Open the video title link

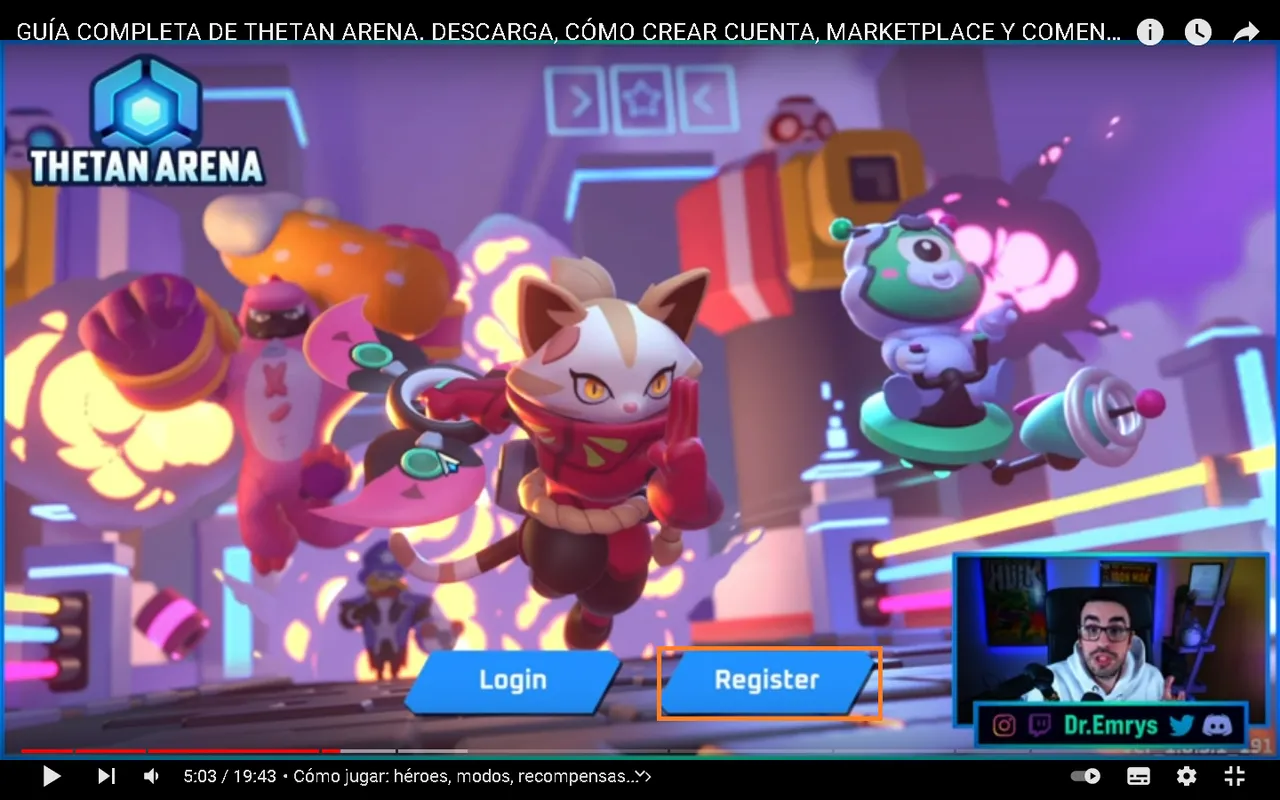568,32
